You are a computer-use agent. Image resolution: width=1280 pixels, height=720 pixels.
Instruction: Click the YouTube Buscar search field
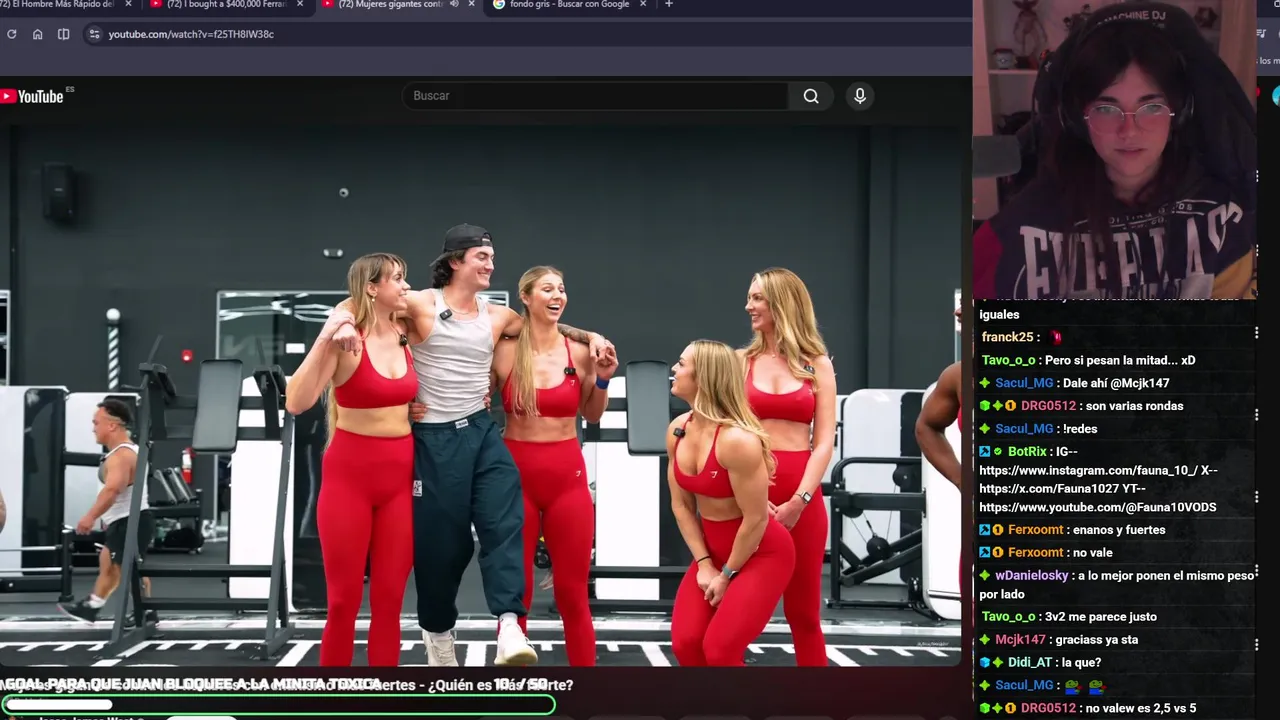click(595, 96)
